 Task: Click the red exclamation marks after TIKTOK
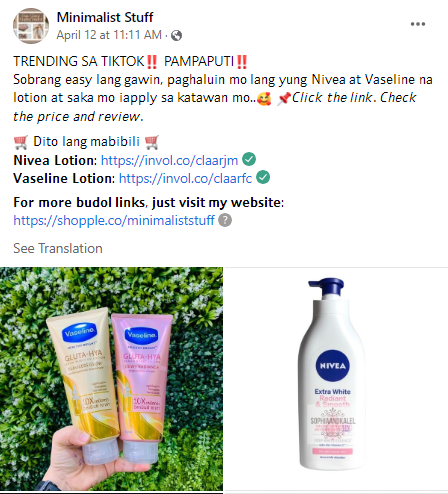(x=152, y=62)
